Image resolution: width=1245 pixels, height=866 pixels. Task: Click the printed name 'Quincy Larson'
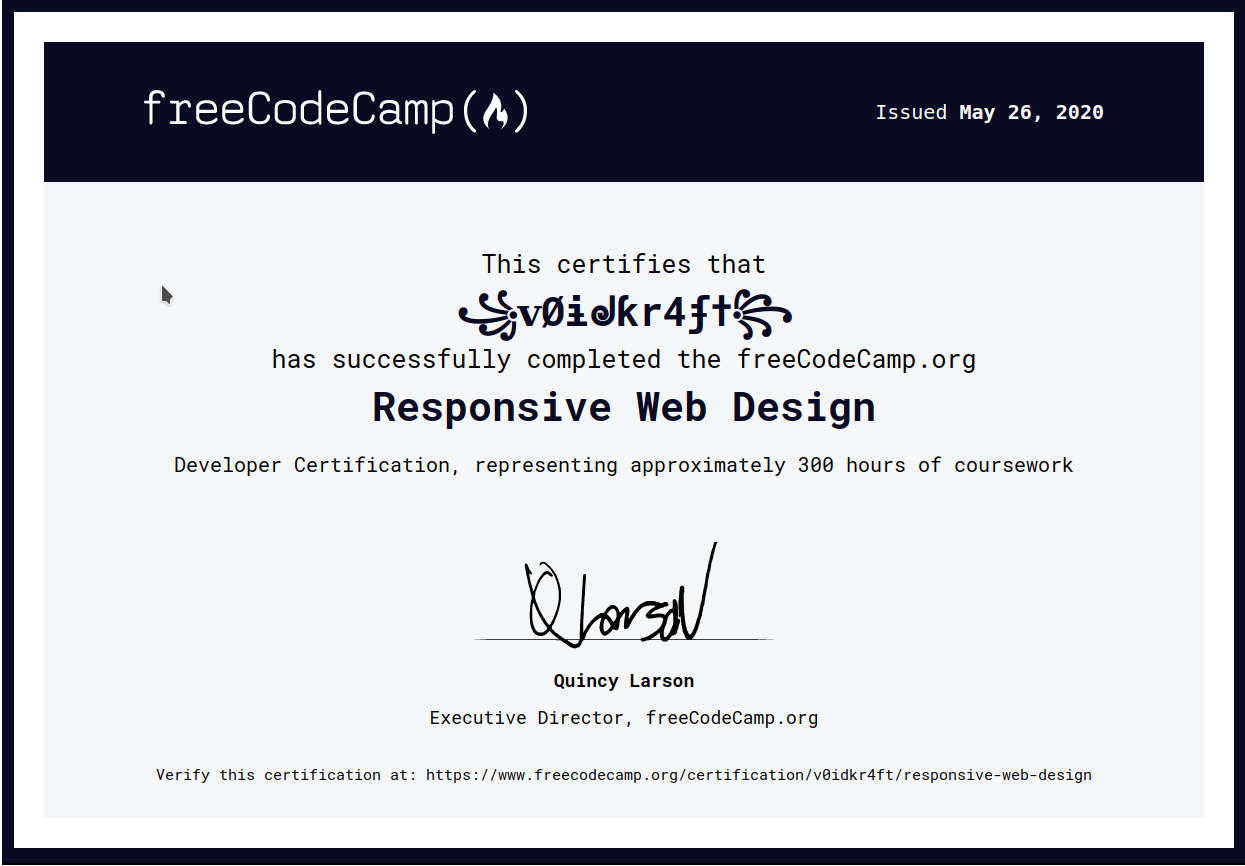[624, 681]
